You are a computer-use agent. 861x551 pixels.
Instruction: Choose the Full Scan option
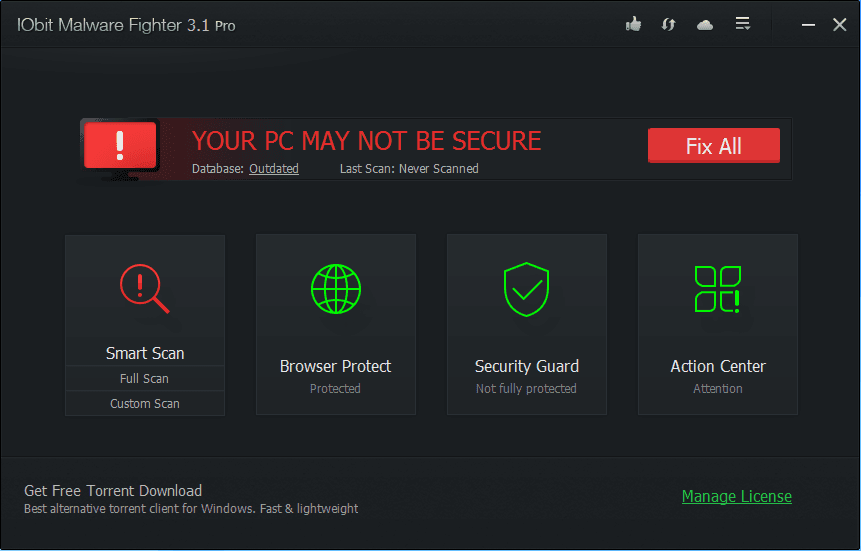tap(144, 379)
